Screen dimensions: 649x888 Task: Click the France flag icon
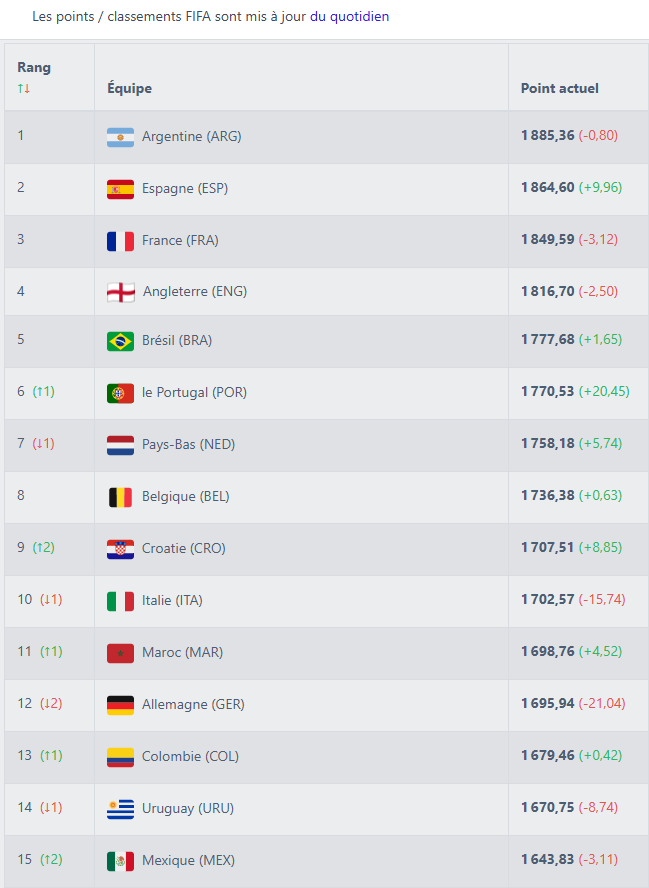pyautogui.click(x=120, y=241)
